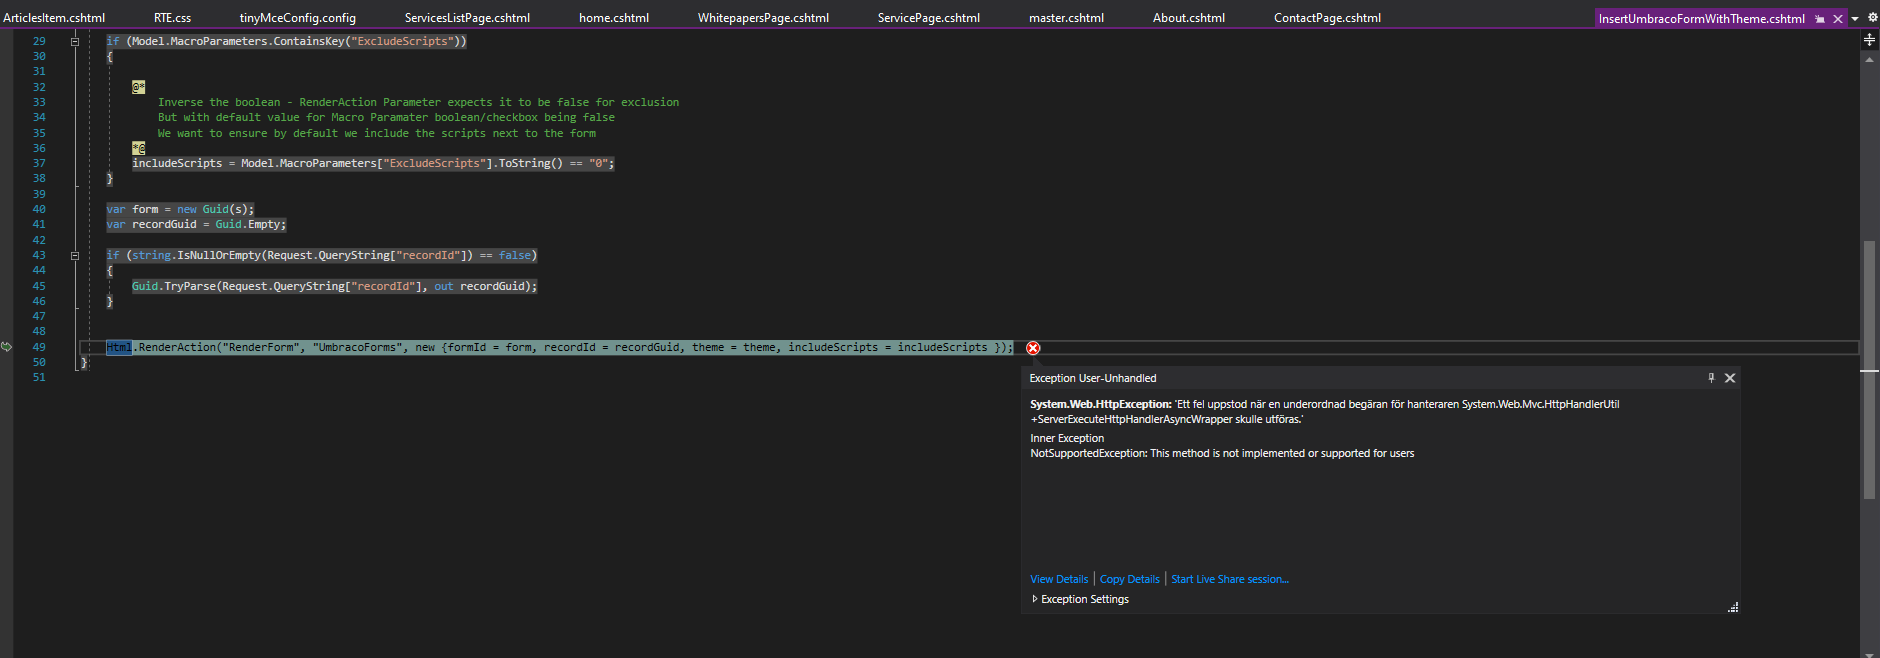The image size is (1880, 658).
Task: Pin the Exception User-Unhandled popup
Action: [1711, 378]
